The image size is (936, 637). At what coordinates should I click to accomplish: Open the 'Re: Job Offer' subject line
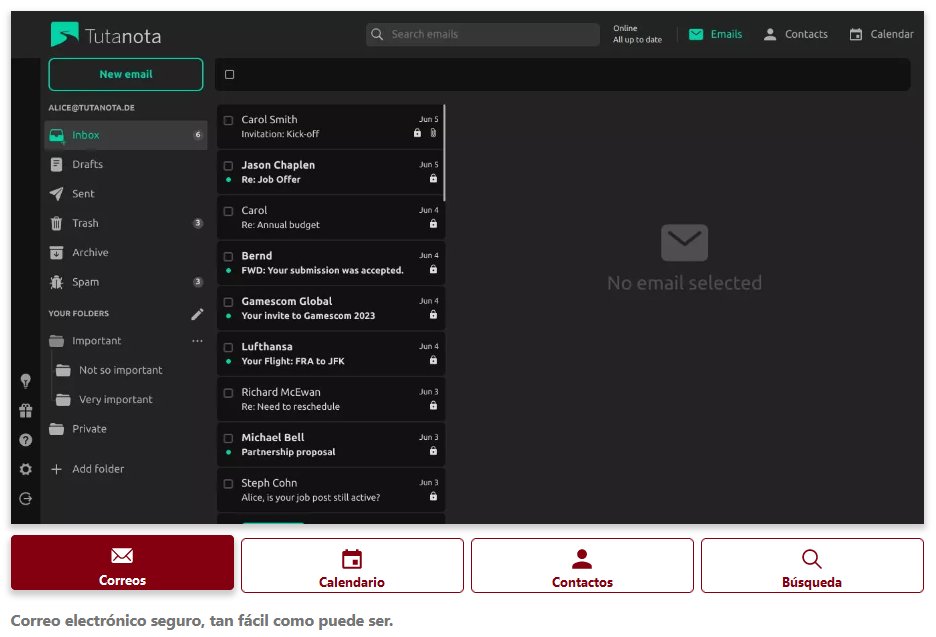pos(270,179)
